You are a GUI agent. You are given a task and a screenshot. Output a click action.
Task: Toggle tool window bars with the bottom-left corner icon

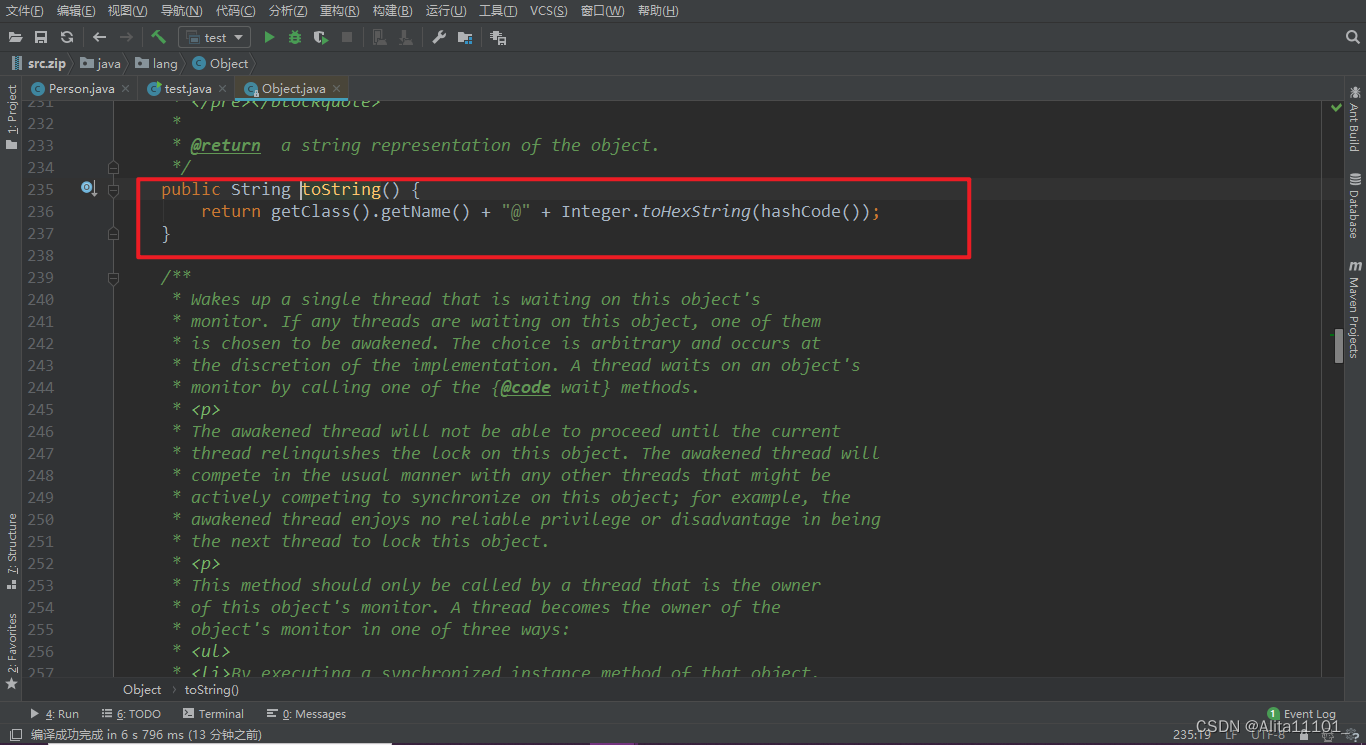pos(15,735)
